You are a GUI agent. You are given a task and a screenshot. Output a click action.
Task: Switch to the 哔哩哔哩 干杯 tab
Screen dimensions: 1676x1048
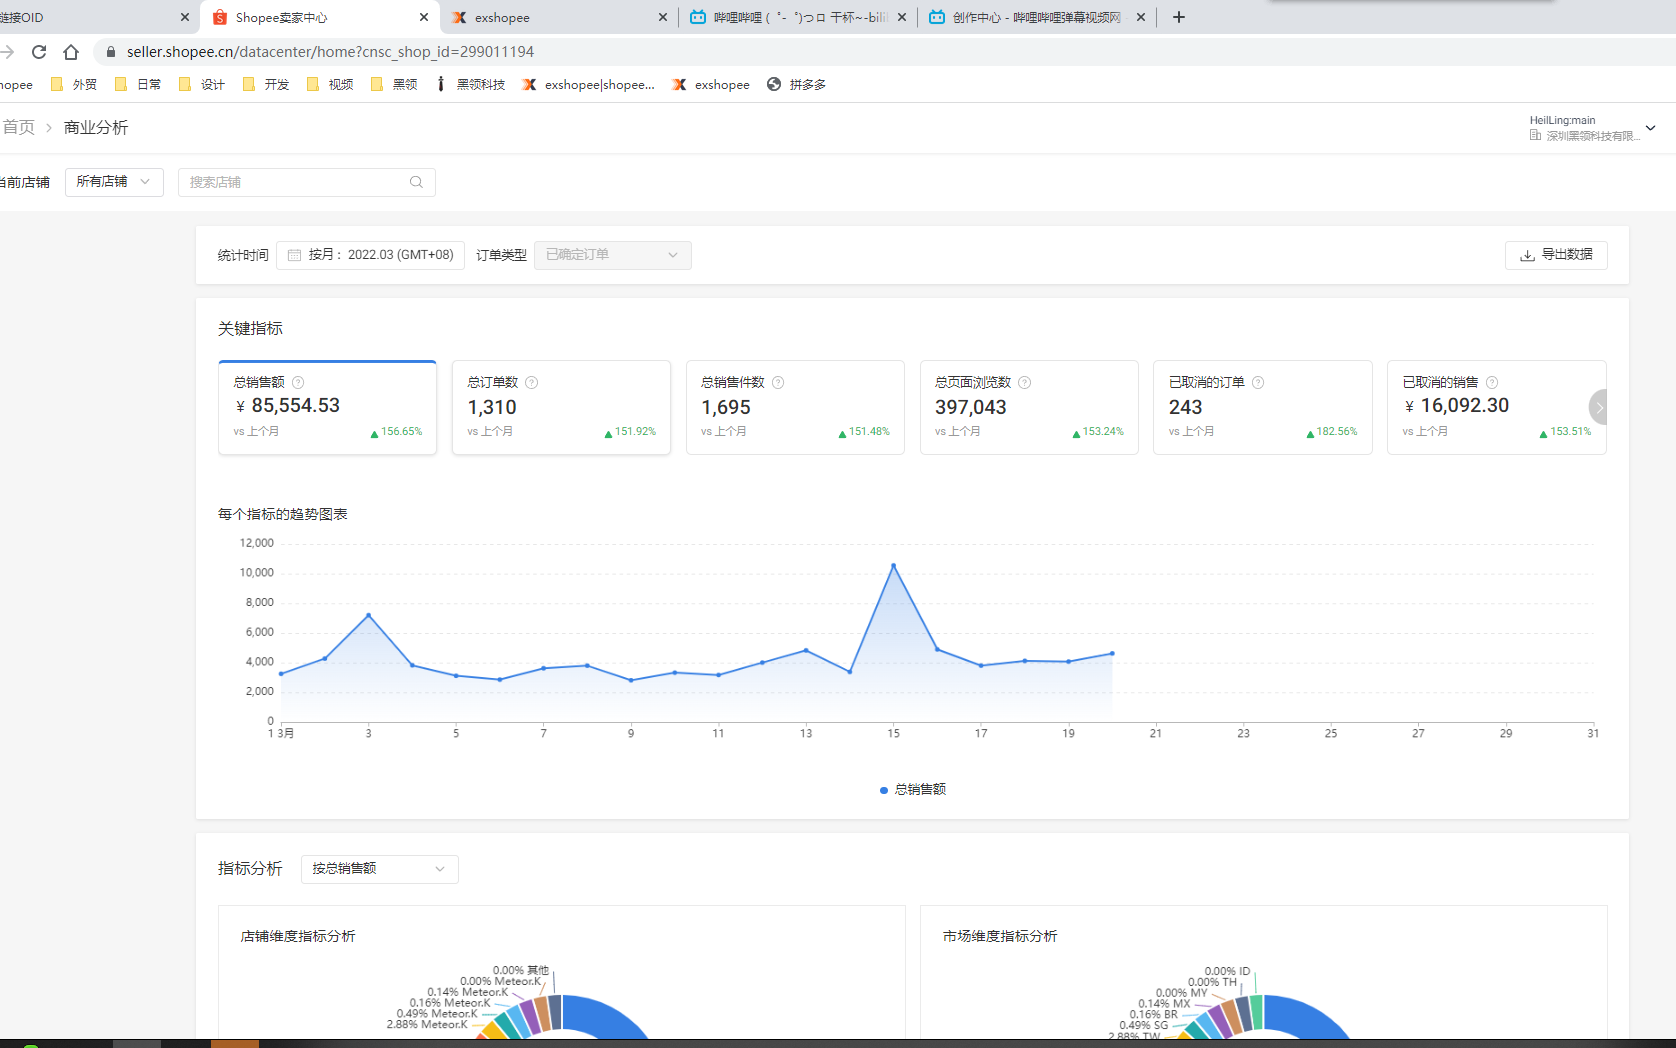tap(797, 17)
